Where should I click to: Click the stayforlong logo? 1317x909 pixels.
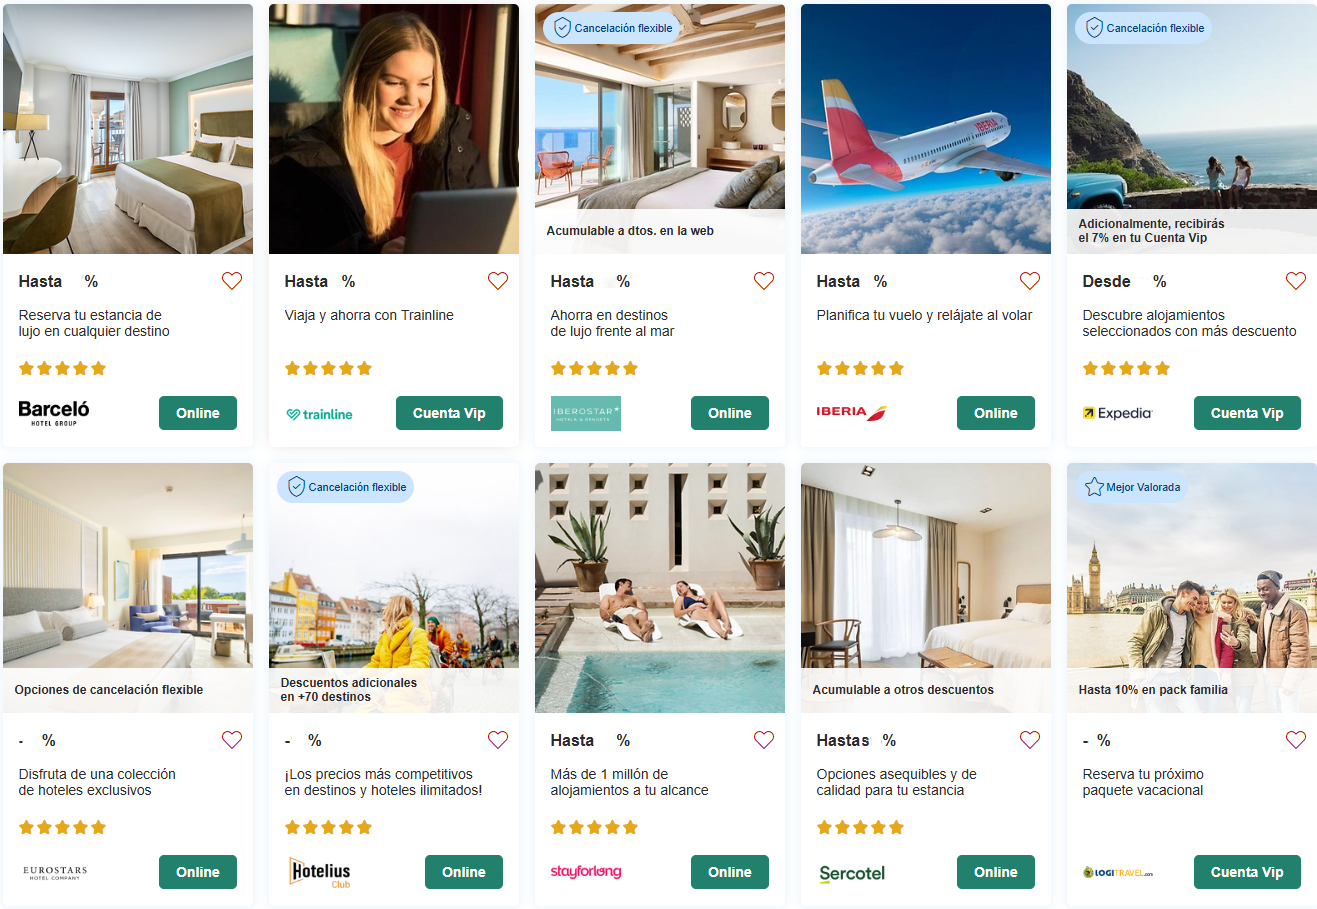click(x=586, y=871)
